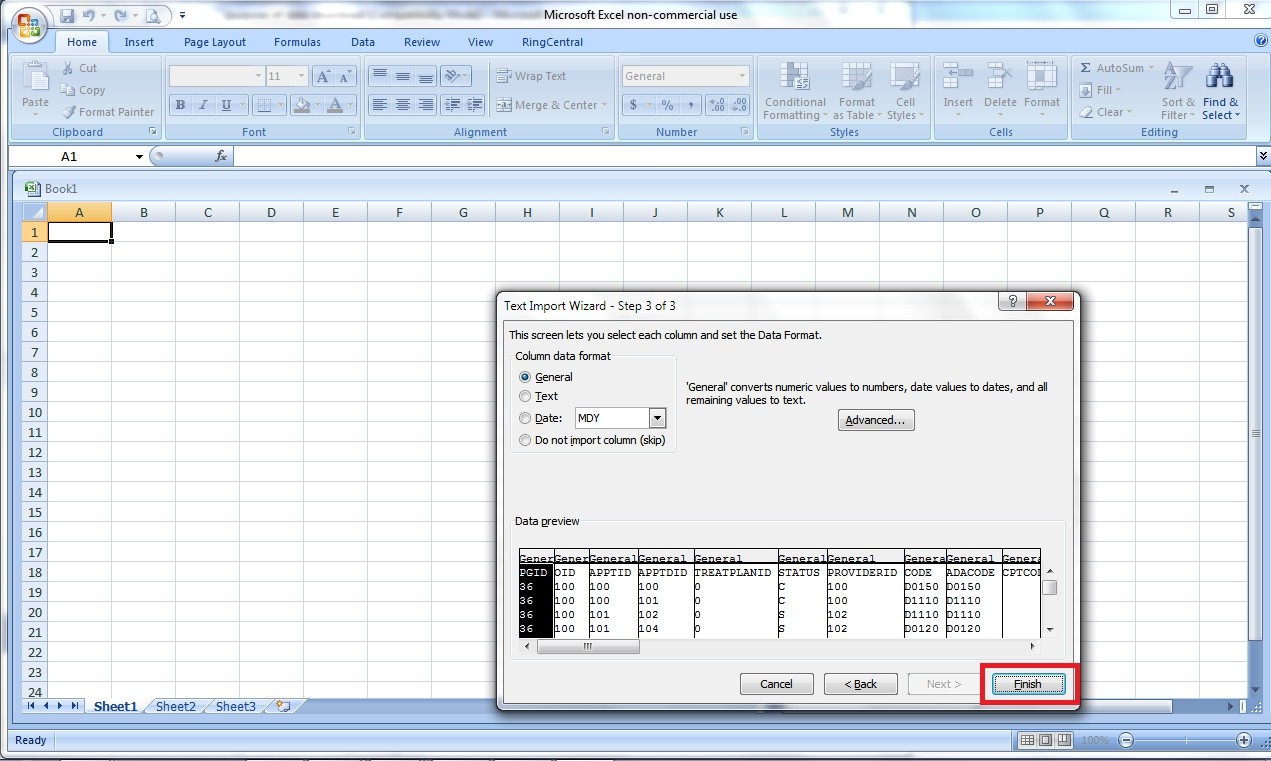Open Print Preview from Quick Access Toolbar
Screen dimensions: 1271x761
[x=152, y=16]
